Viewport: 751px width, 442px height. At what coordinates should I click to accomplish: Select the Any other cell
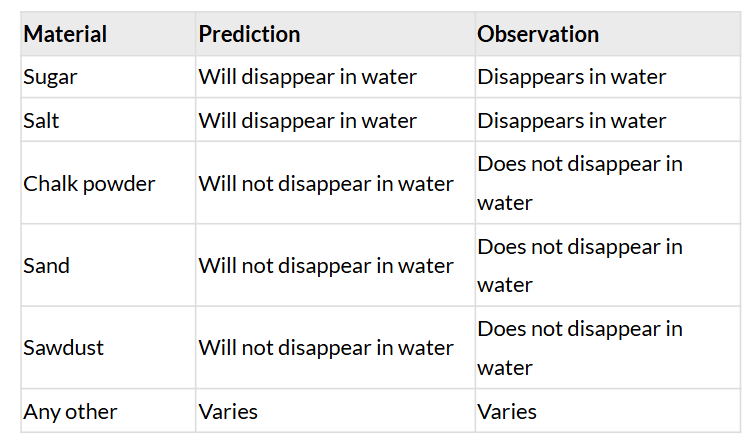[71, 411]
